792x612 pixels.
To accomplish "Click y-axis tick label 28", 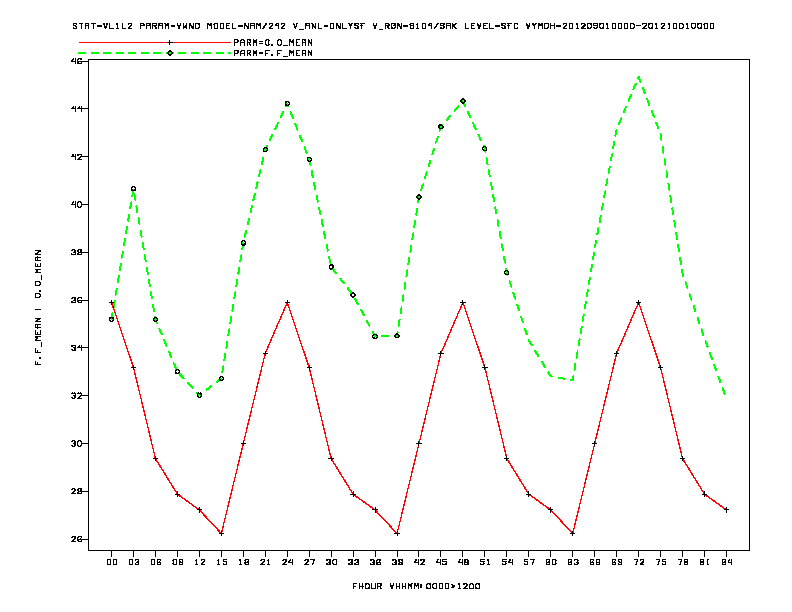I will pyautogui.click(x=77, y=491).
